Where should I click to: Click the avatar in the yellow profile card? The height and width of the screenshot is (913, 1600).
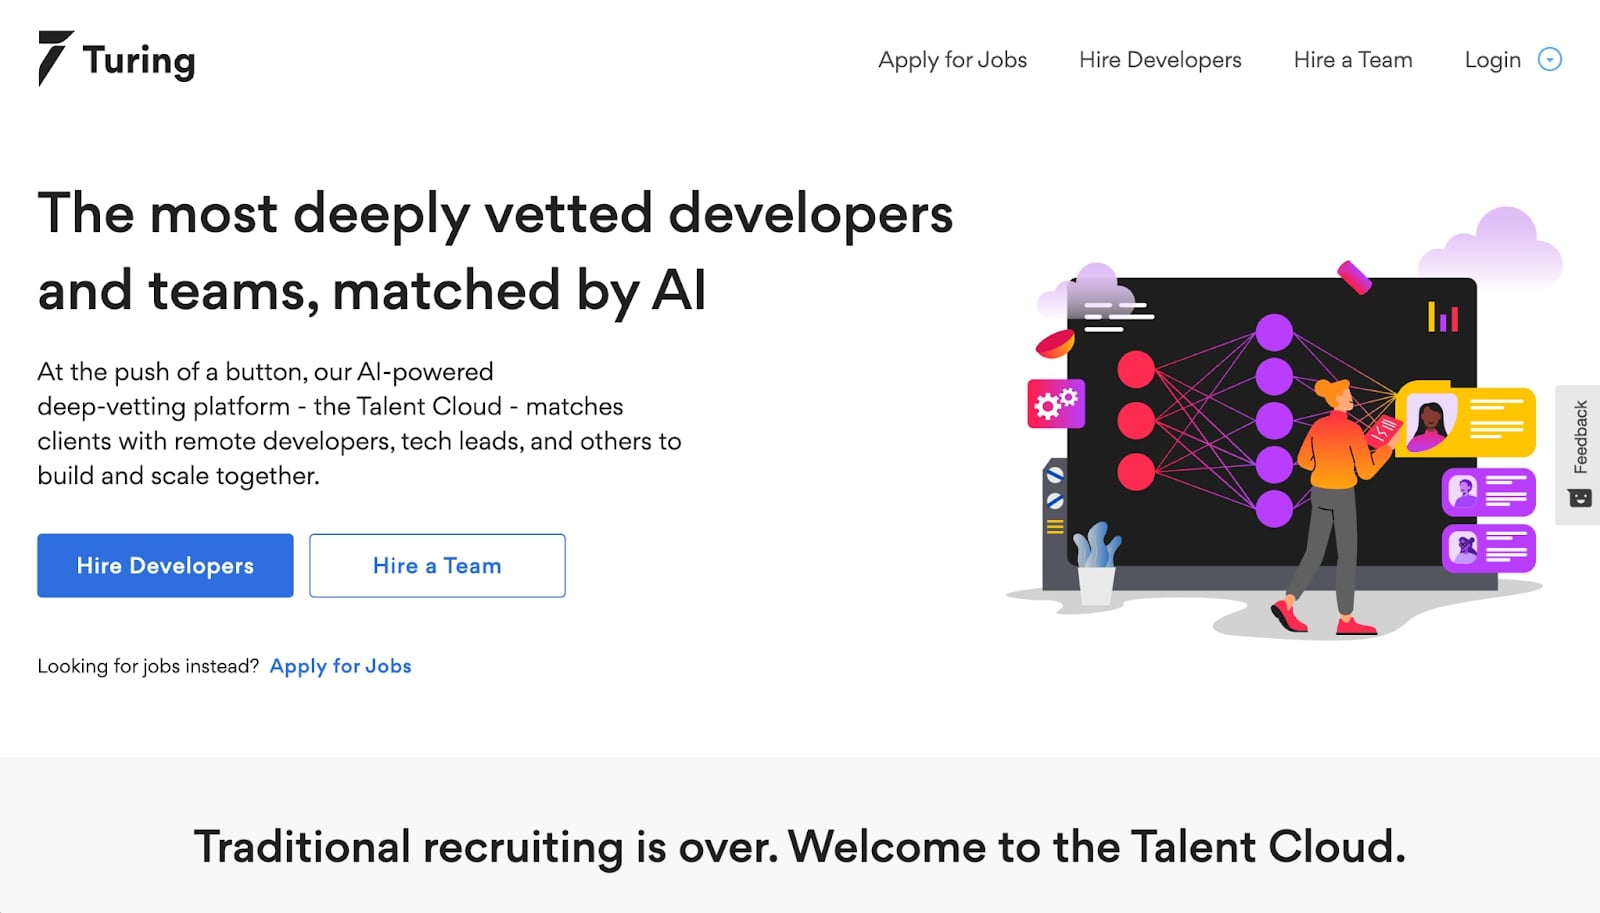[1432, 424]
